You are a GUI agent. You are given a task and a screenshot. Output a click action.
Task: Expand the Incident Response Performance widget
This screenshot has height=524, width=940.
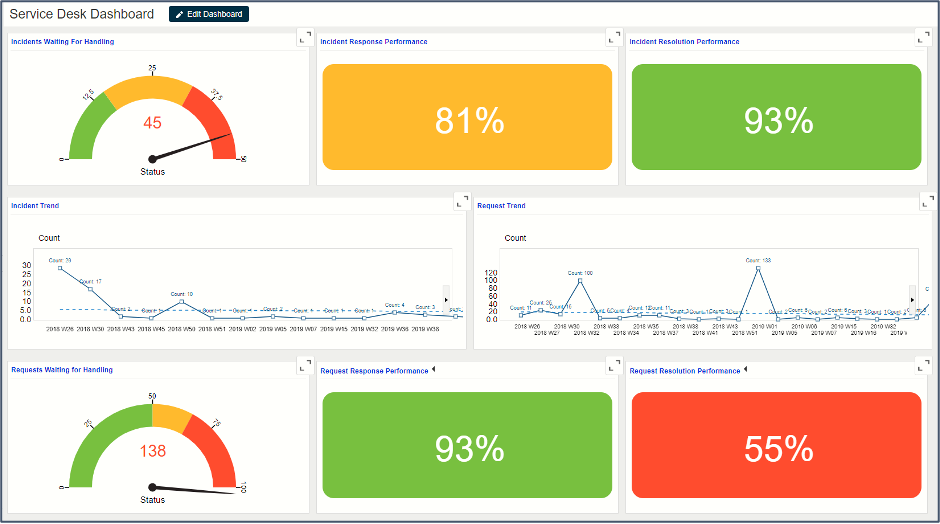click(x=614, y=37)
